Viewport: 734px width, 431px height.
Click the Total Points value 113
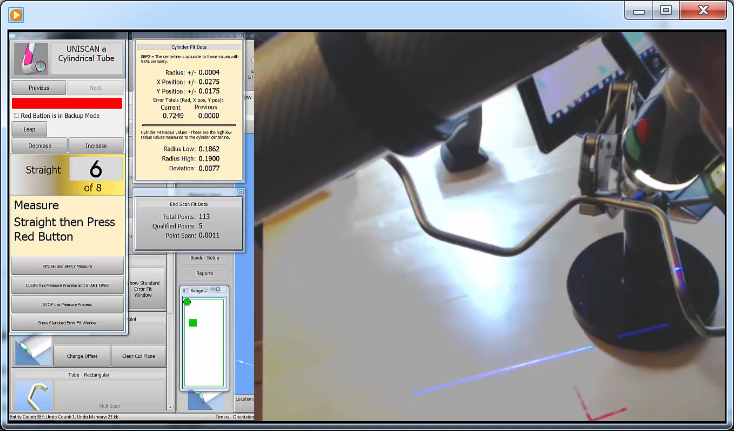(204, 217)
